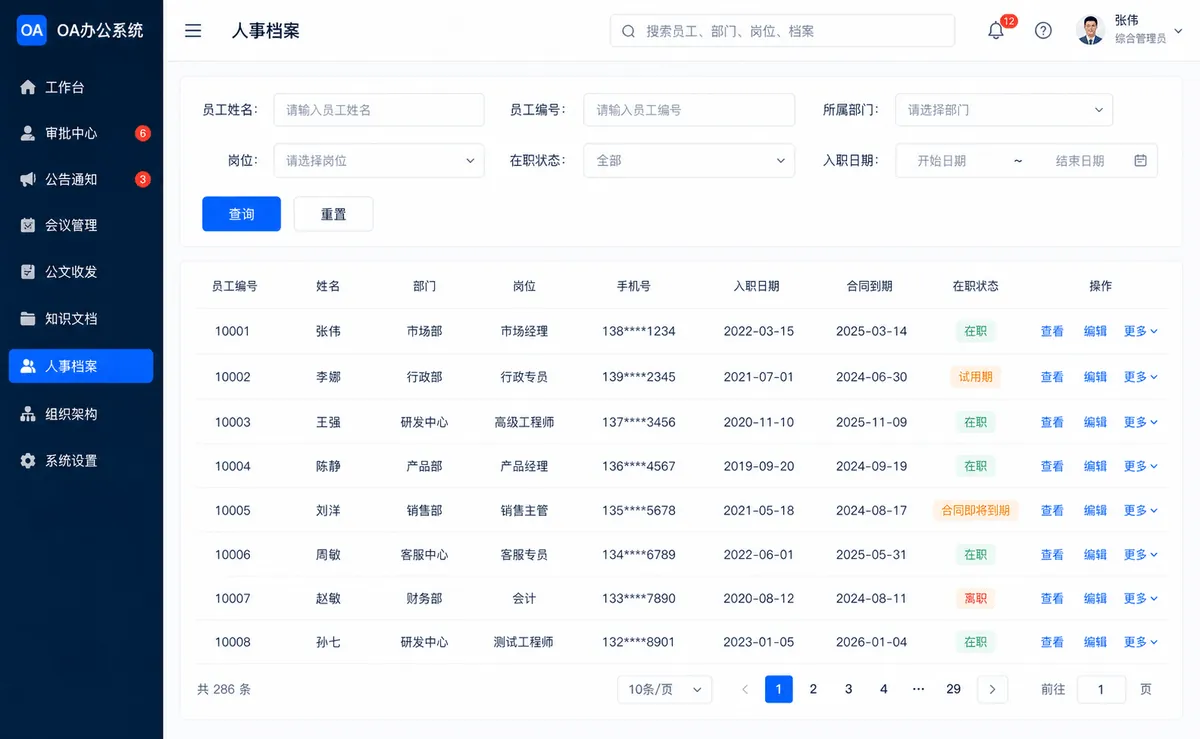
Task: Expand user menu arrow beside 综合管理员
Action: [1178, 31]
